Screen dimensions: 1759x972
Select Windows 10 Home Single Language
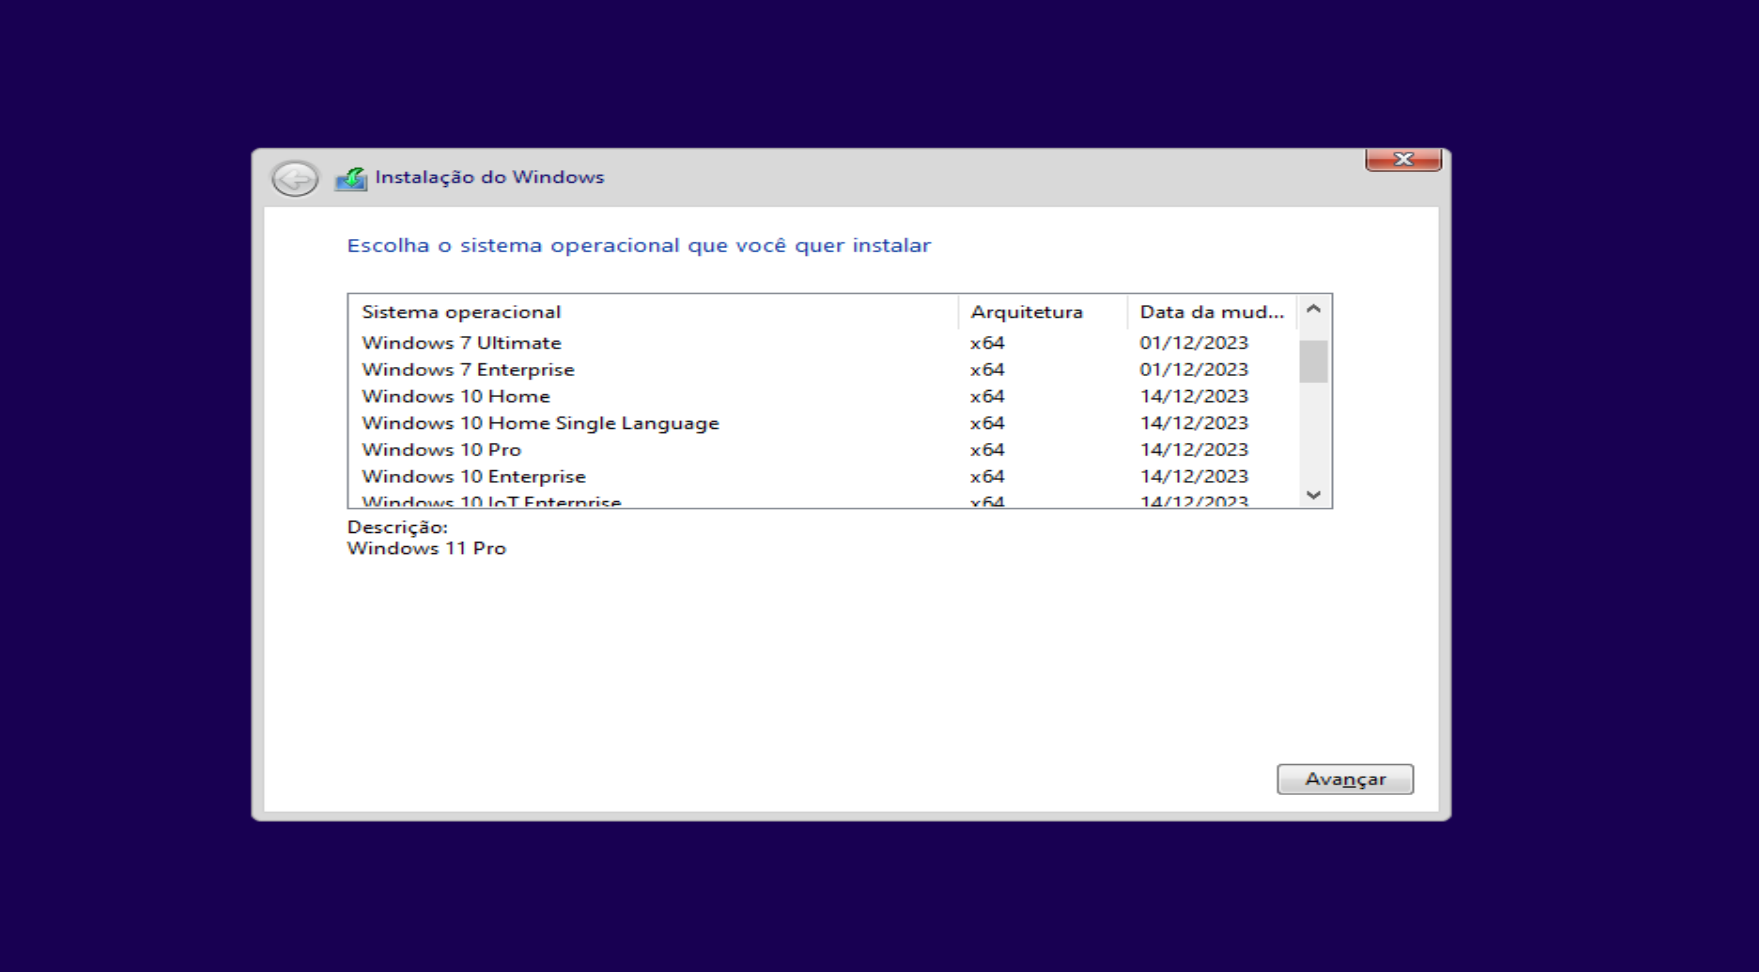pyautogui.click(x=540, y=423)
